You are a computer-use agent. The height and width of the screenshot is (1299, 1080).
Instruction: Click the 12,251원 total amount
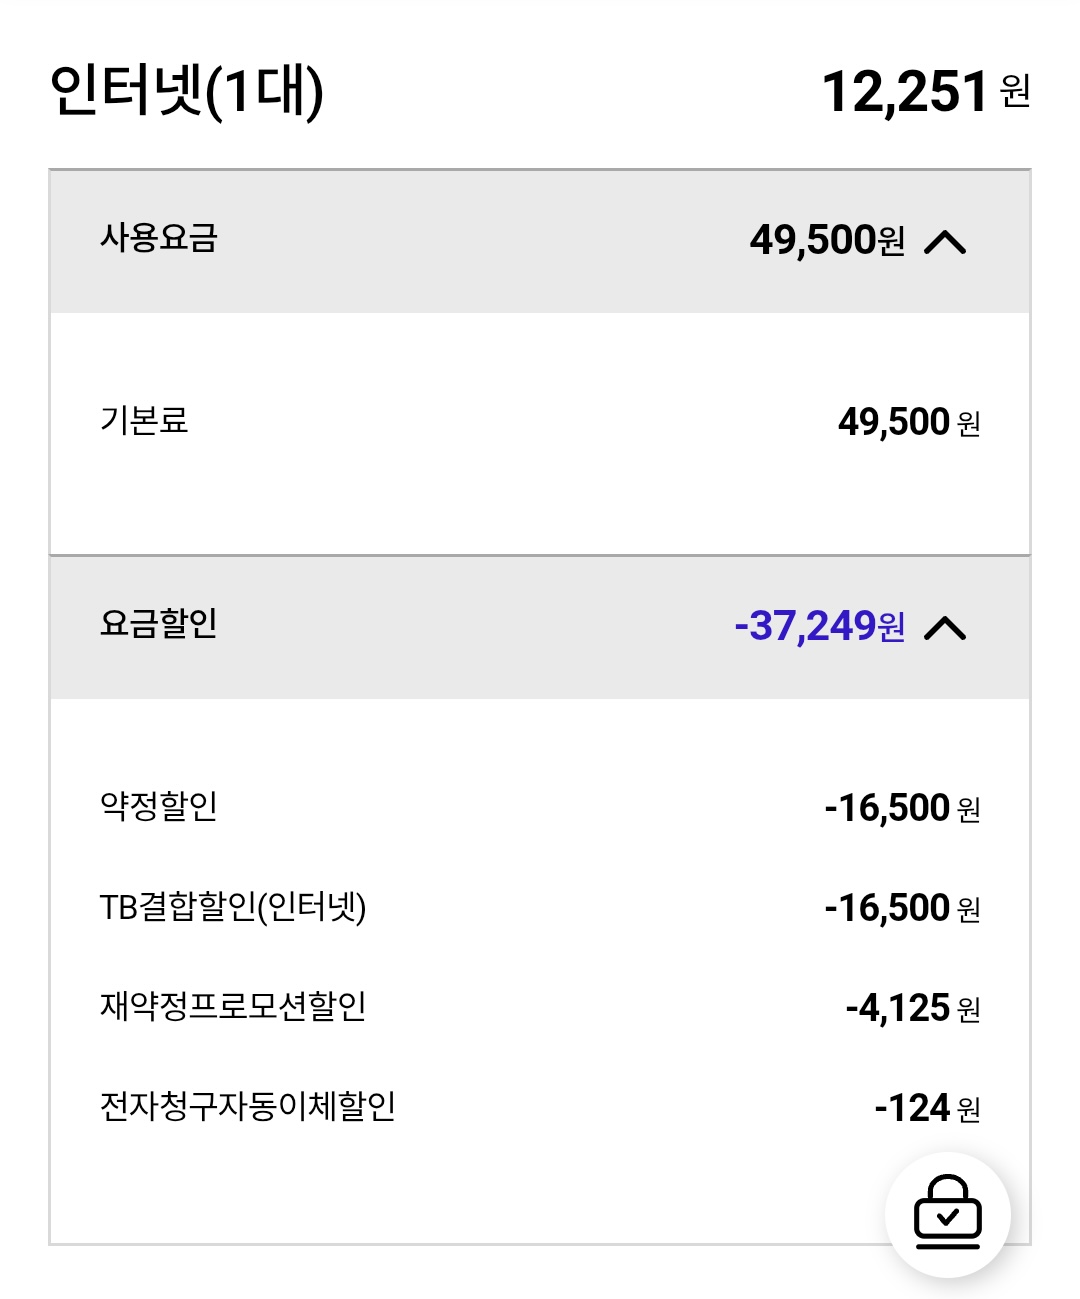tap(905, 92)
